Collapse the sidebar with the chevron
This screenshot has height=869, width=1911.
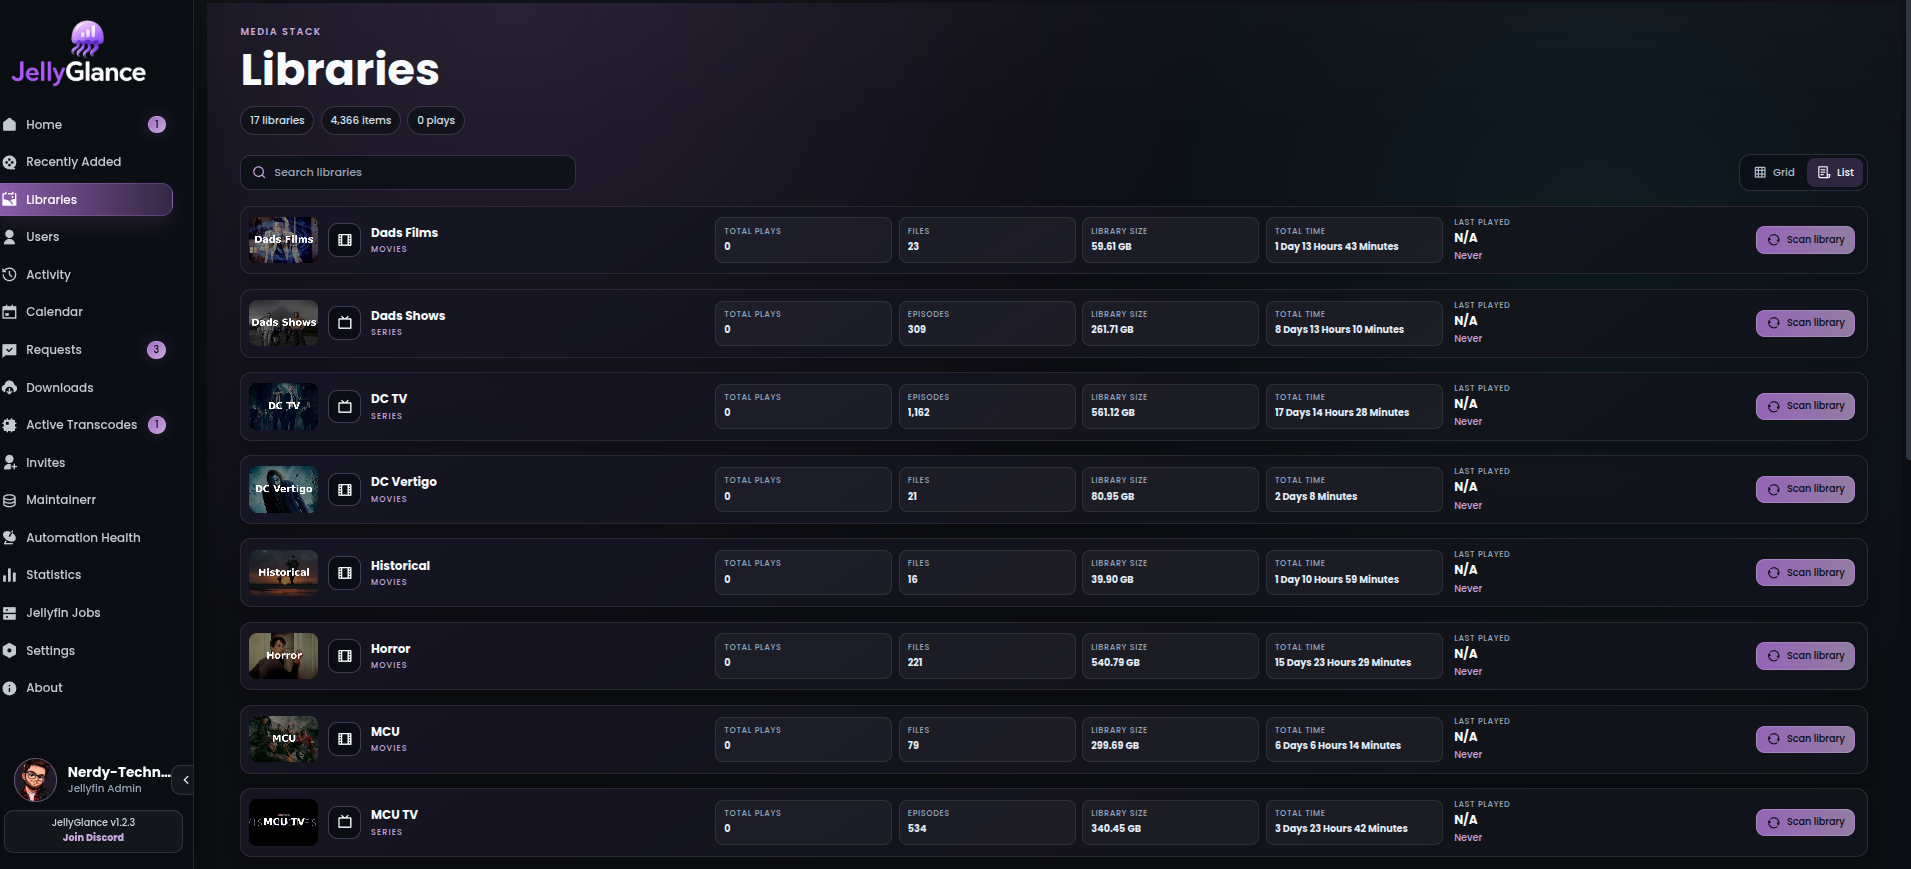click(185, 780)
